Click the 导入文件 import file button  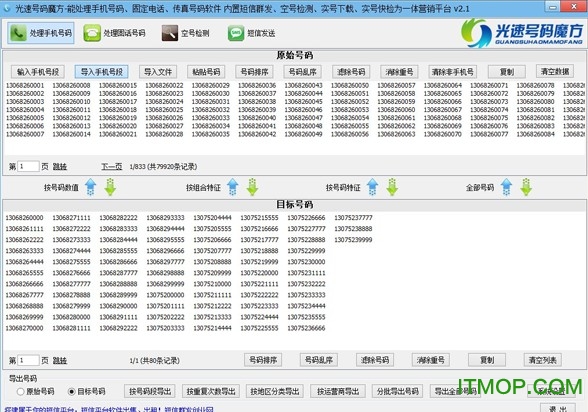158,72
